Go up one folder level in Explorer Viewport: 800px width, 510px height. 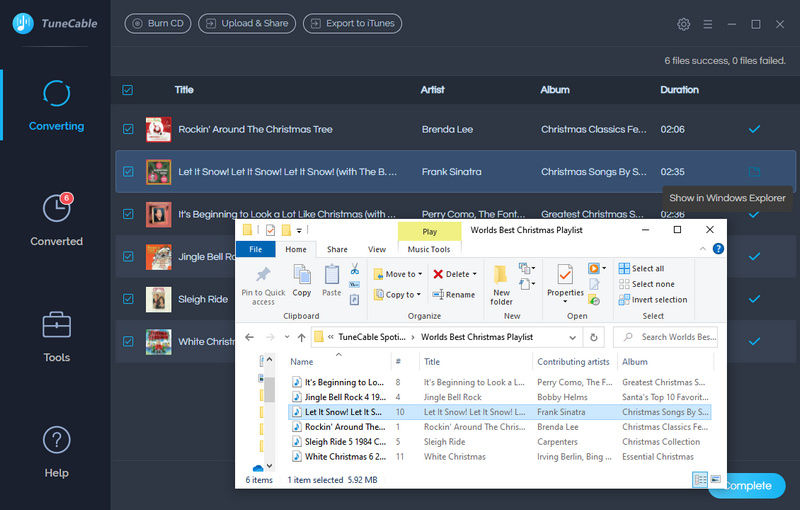coord(302,337)
